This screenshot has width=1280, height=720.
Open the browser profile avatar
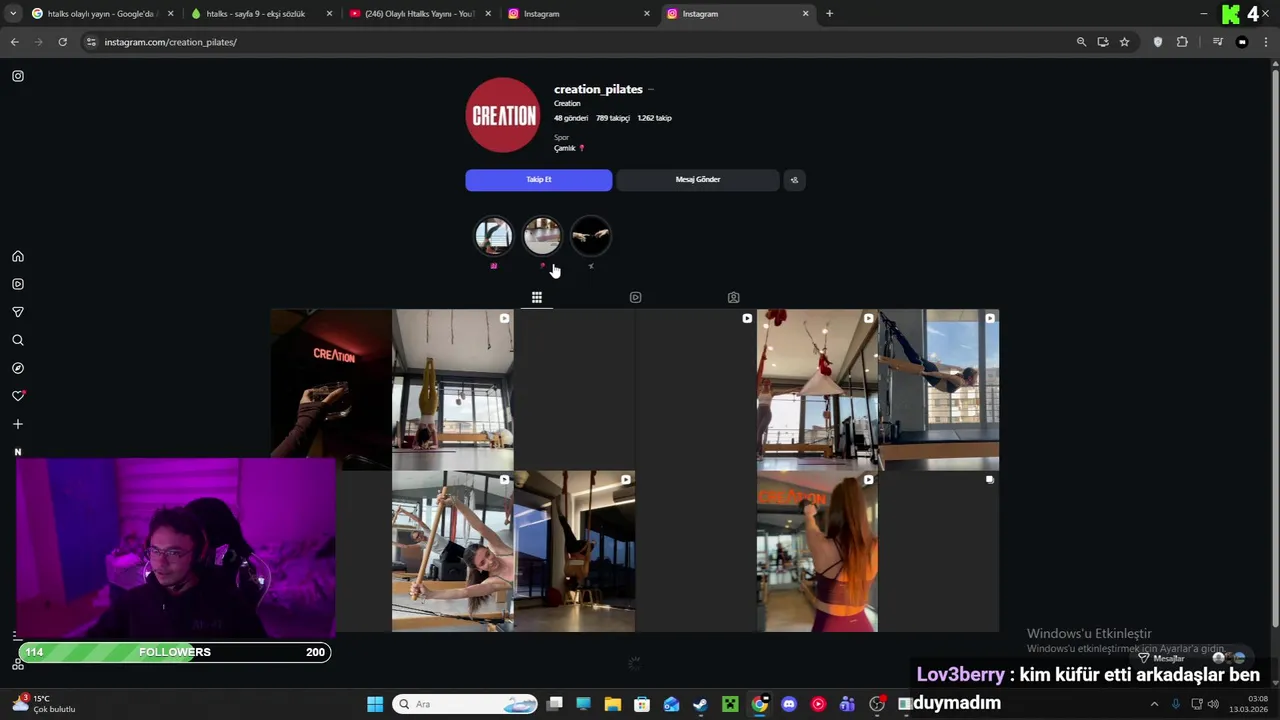1242,42
